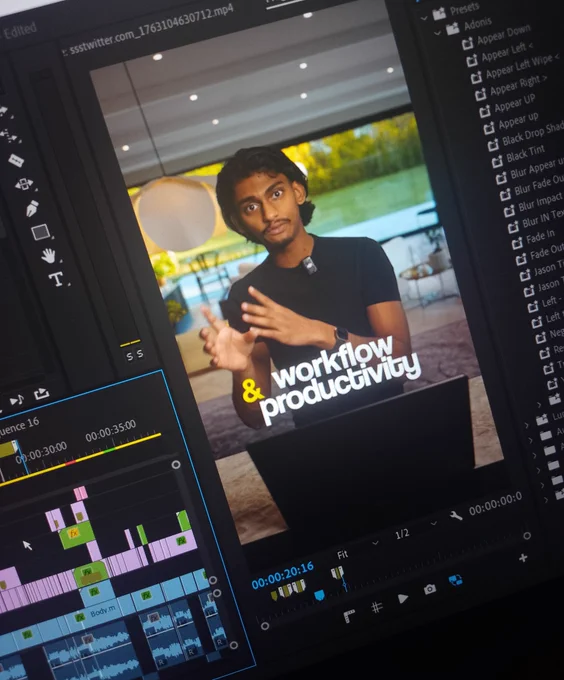
Task: Click the blue playhead on monitor scrubber
Action: (345, 584)
